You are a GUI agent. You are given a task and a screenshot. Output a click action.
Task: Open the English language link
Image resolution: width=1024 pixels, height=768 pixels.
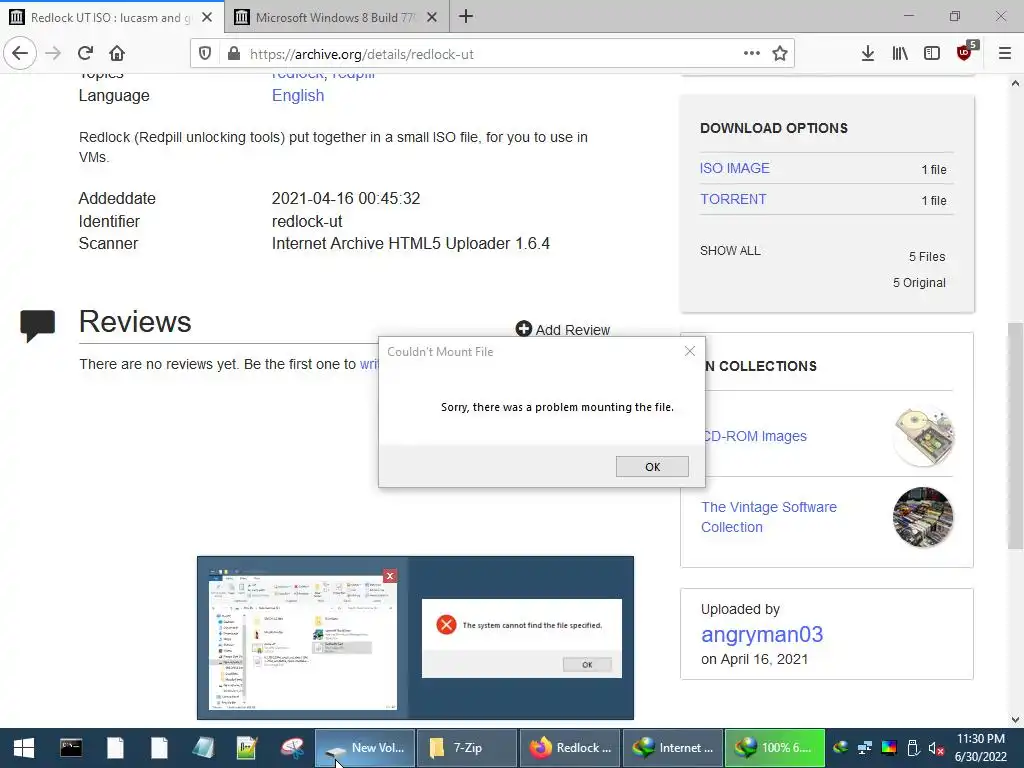(298, 95)
